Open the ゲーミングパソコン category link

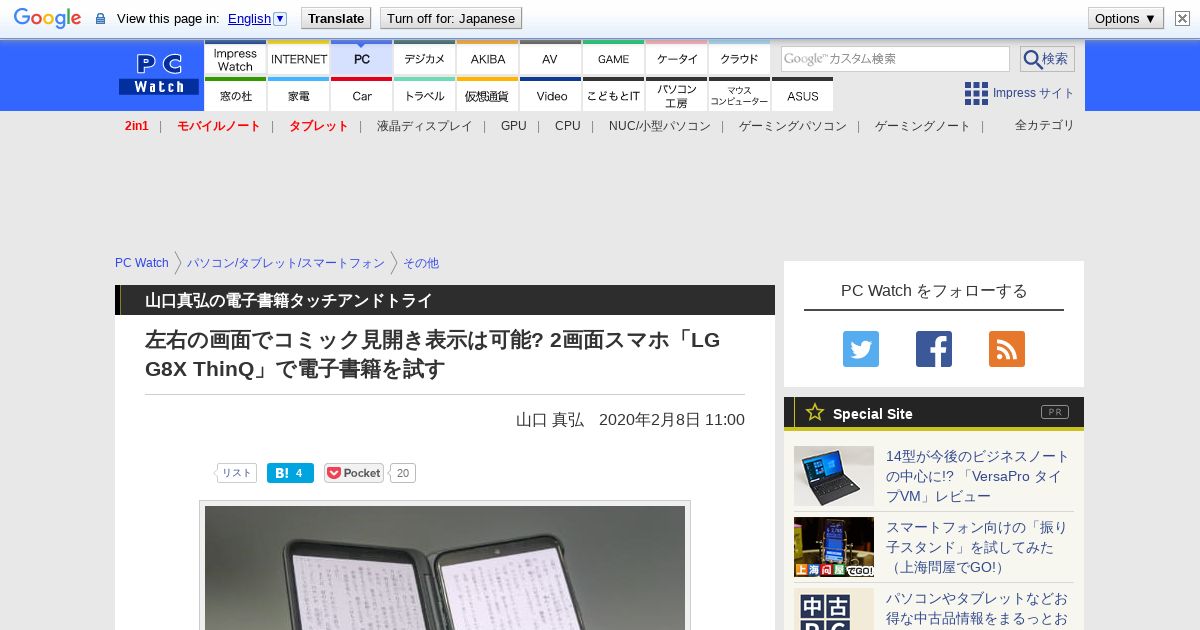793,126
